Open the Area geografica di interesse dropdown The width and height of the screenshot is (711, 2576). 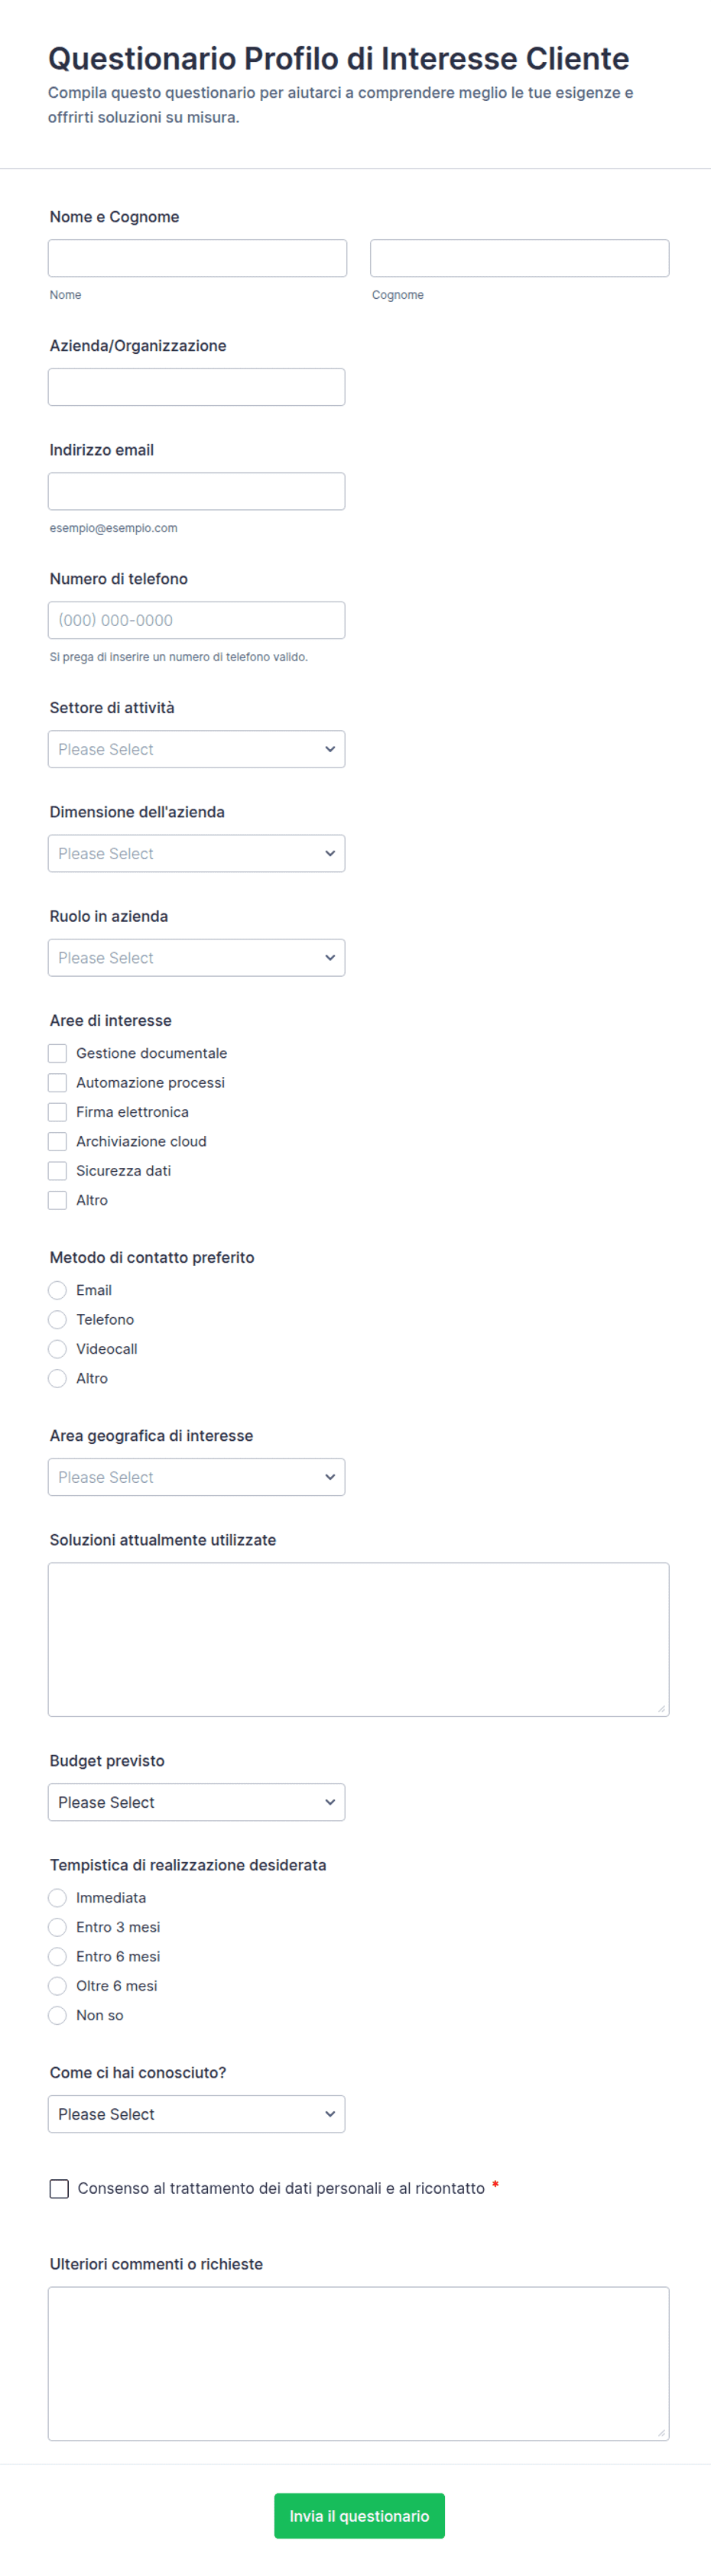(196, 1477)
